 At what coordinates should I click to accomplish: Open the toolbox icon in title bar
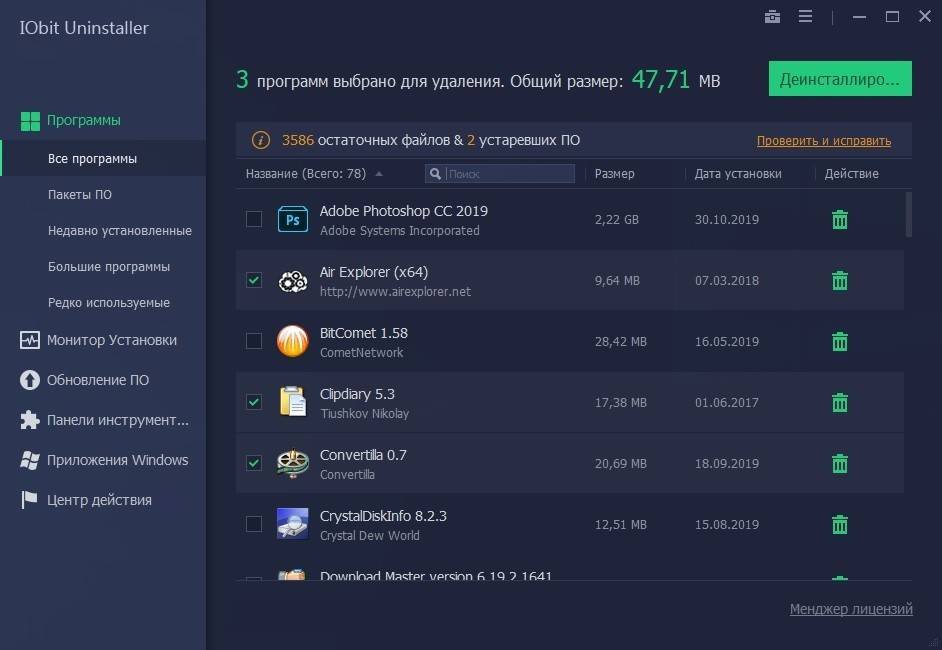tap(772, 17)
